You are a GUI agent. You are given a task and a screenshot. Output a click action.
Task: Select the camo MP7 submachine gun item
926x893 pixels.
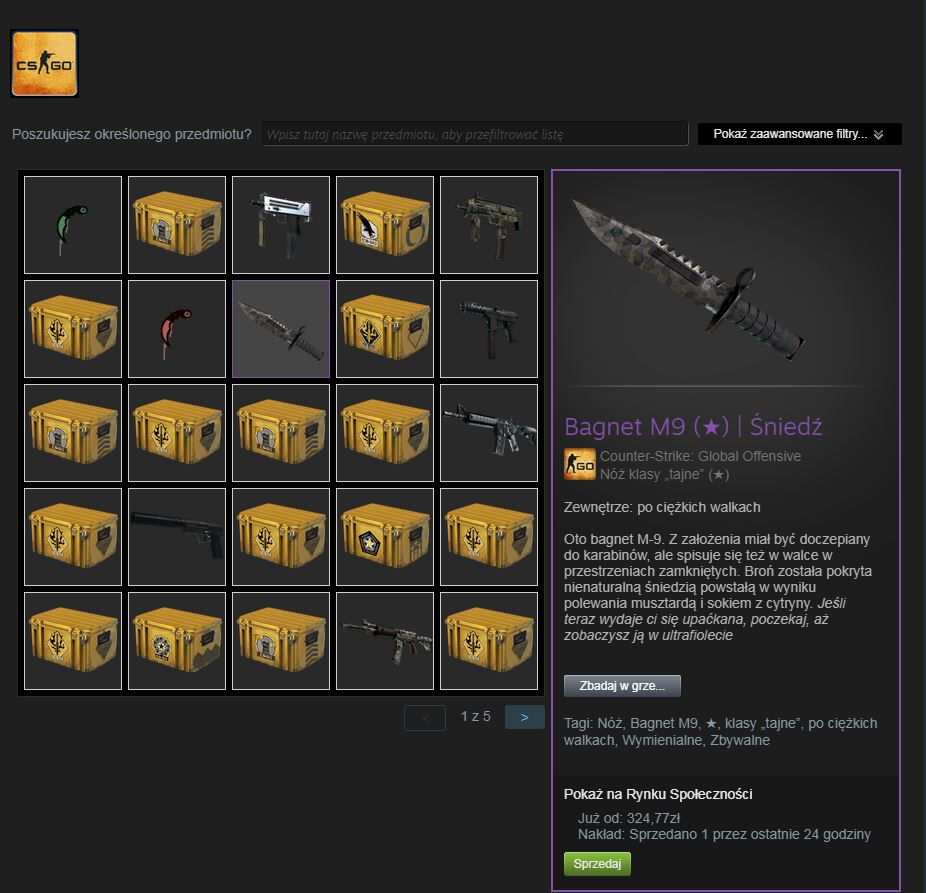coord(488,225)
